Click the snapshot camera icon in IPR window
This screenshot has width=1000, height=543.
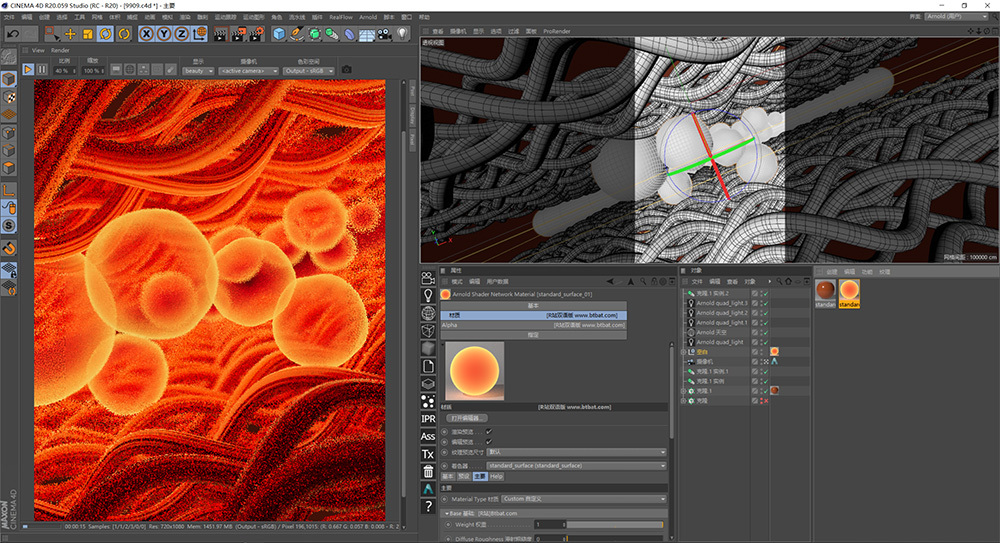346,70
